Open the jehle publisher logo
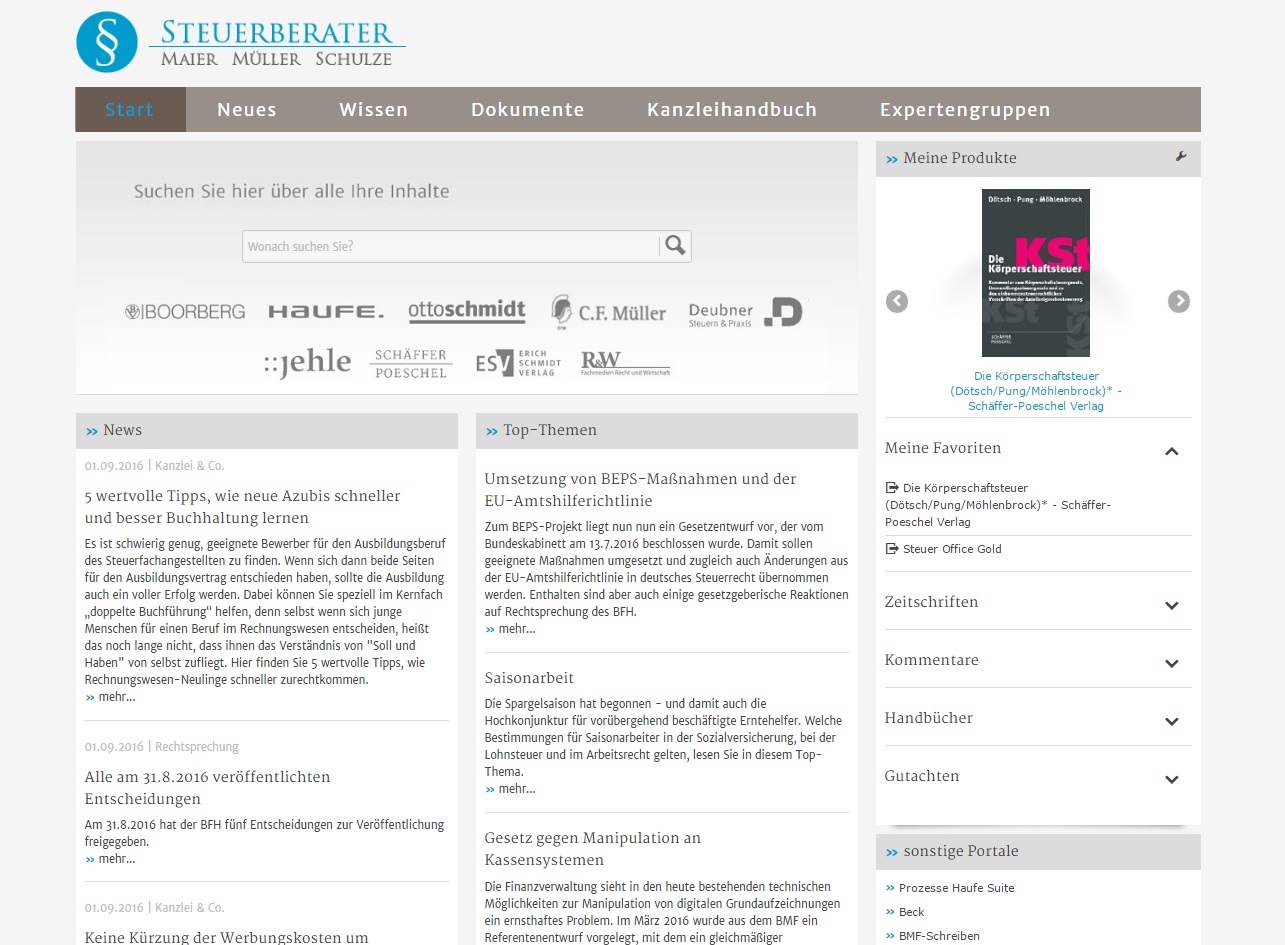This screenshot has height=945, width=1285. point(307,363)
